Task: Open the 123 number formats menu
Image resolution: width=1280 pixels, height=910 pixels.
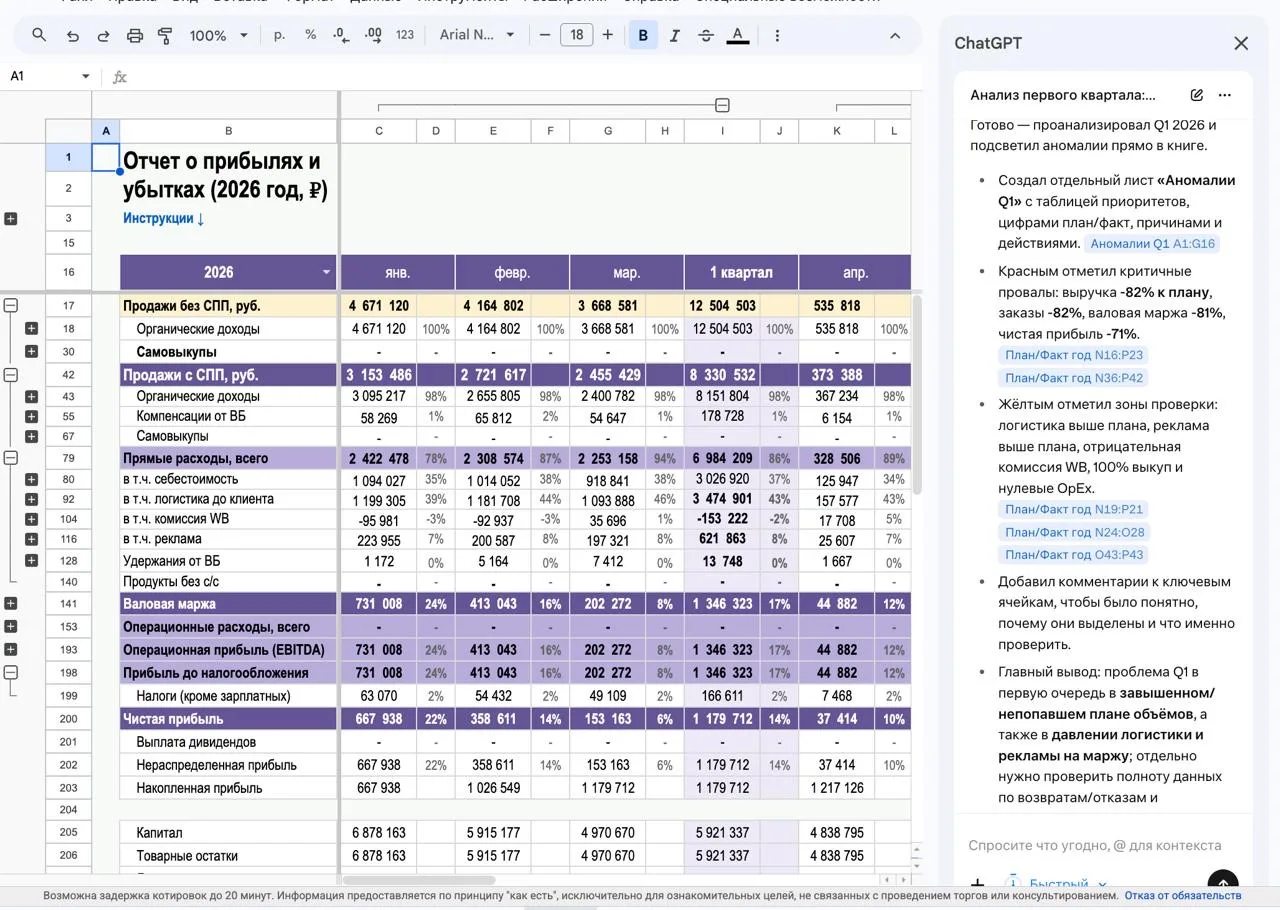Action: coord(405,35)
